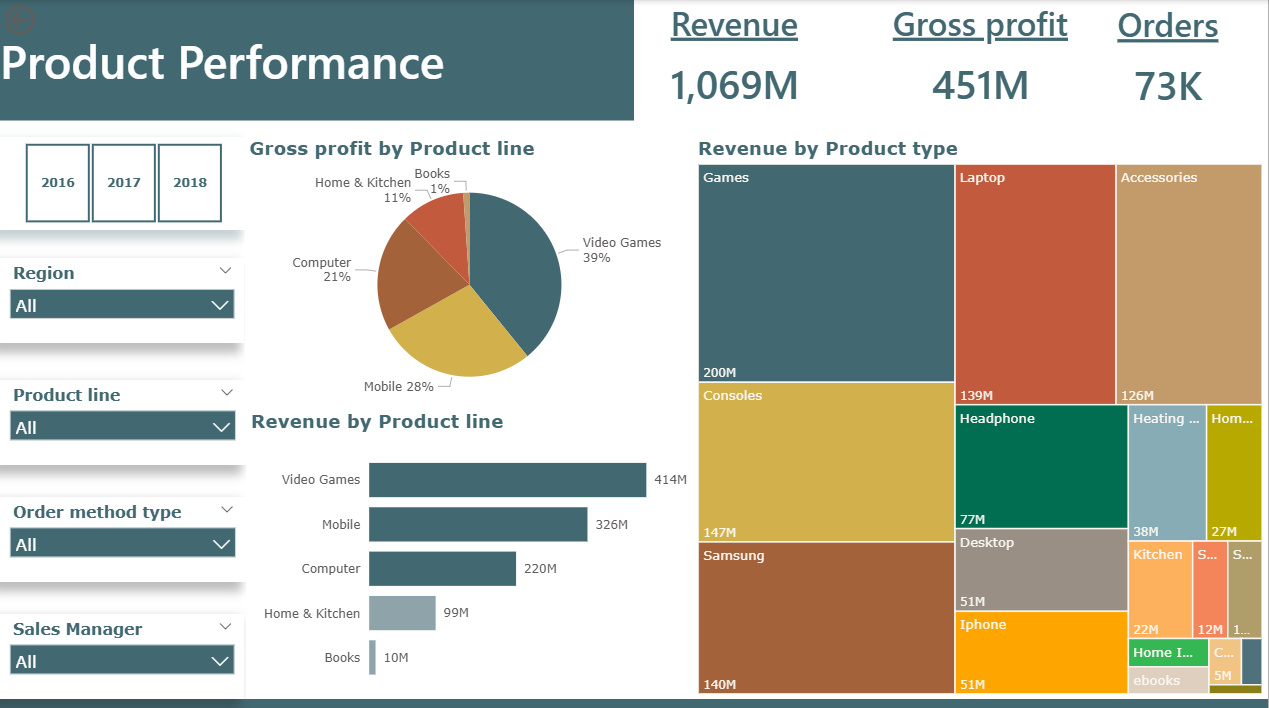Open the Gross profit heading link

(x=980, y=25)
